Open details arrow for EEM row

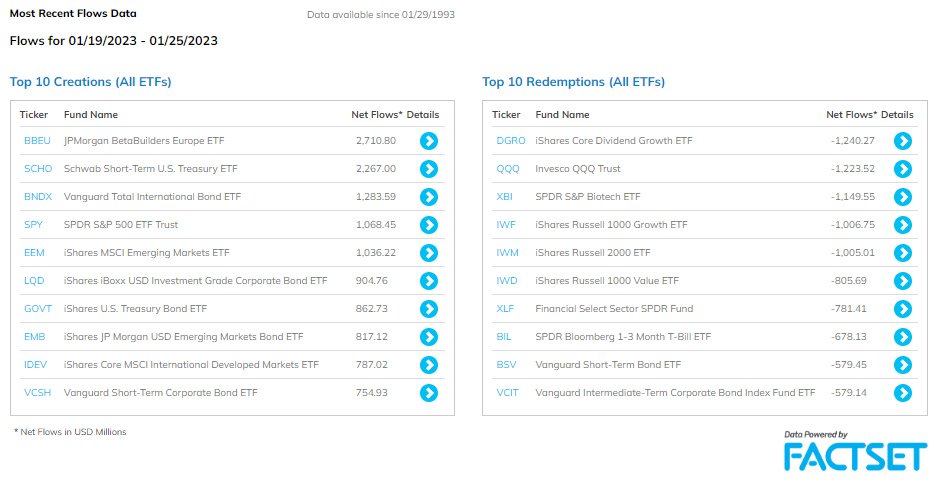(x=429, y=253)
